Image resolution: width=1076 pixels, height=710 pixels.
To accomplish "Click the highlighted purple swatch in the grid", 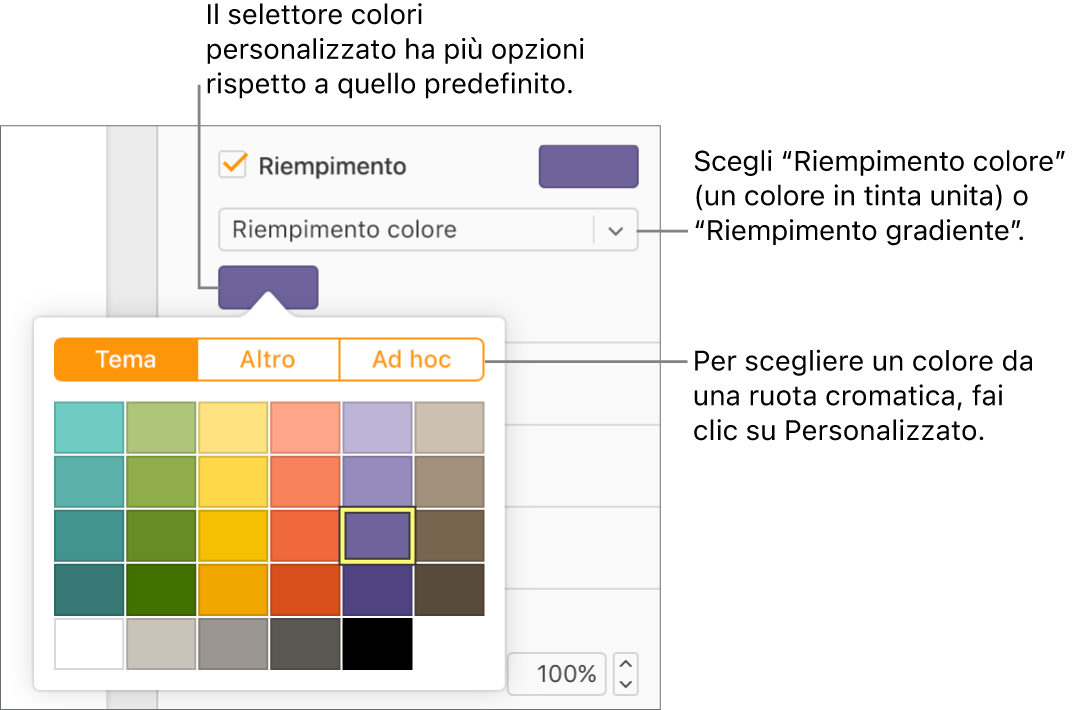I will (377, 536).
